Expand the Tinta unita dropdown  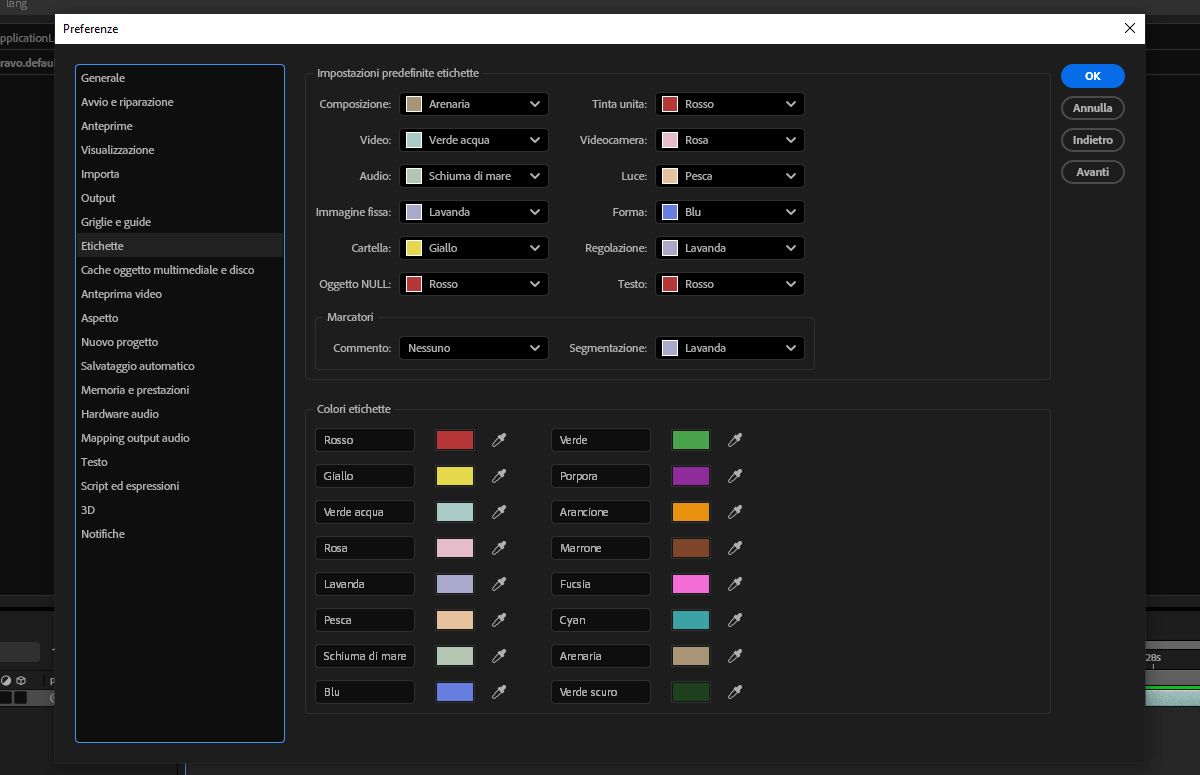(x=730, y=104)
